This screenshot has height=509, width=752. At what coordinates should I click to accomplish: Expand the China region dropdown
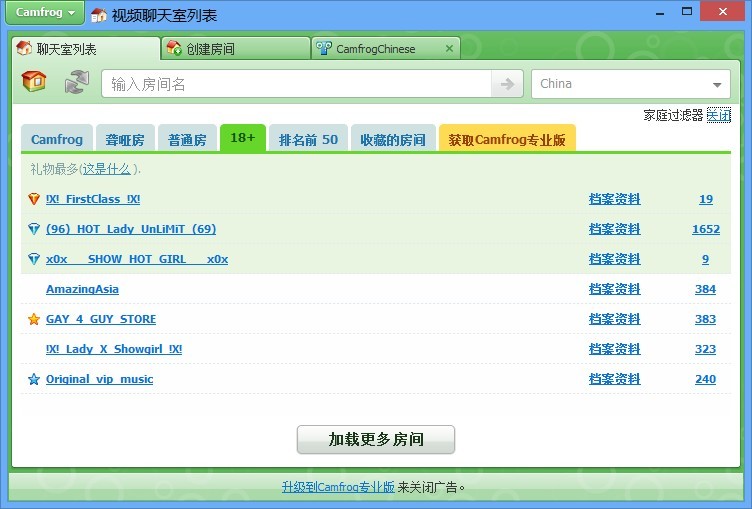[717, 84]
